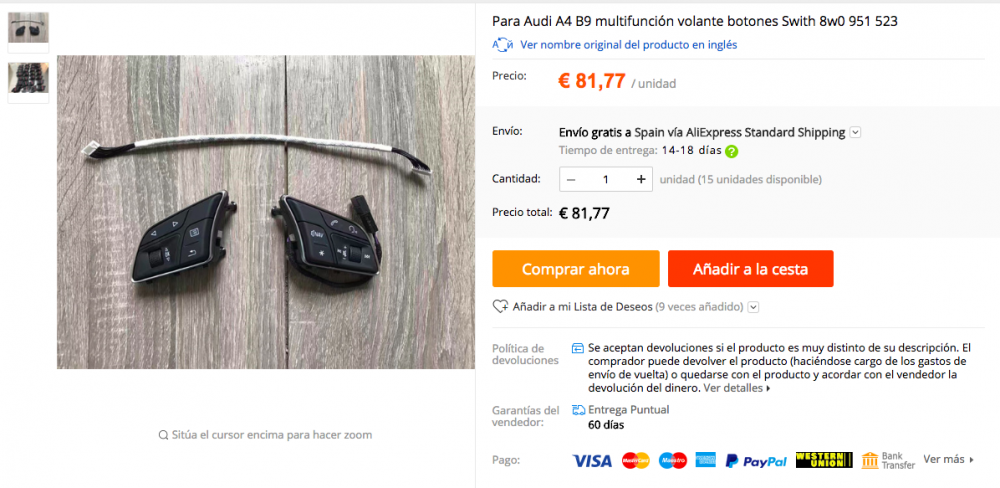Click the wishlist heart icon
The image size is (1000, 488).
(500, 307)
